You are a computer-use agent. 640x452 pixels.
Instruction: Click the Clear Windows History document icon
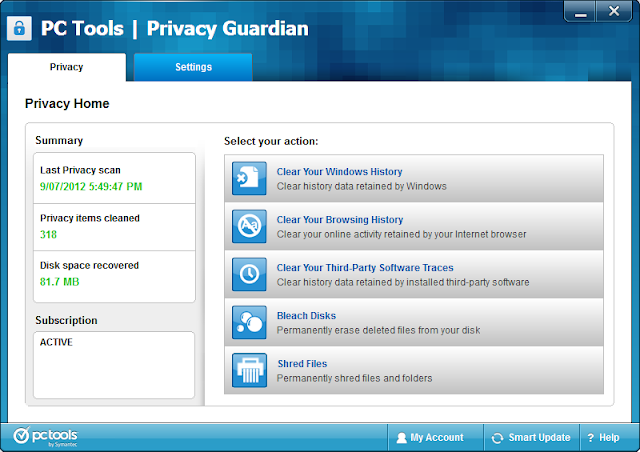249,178
